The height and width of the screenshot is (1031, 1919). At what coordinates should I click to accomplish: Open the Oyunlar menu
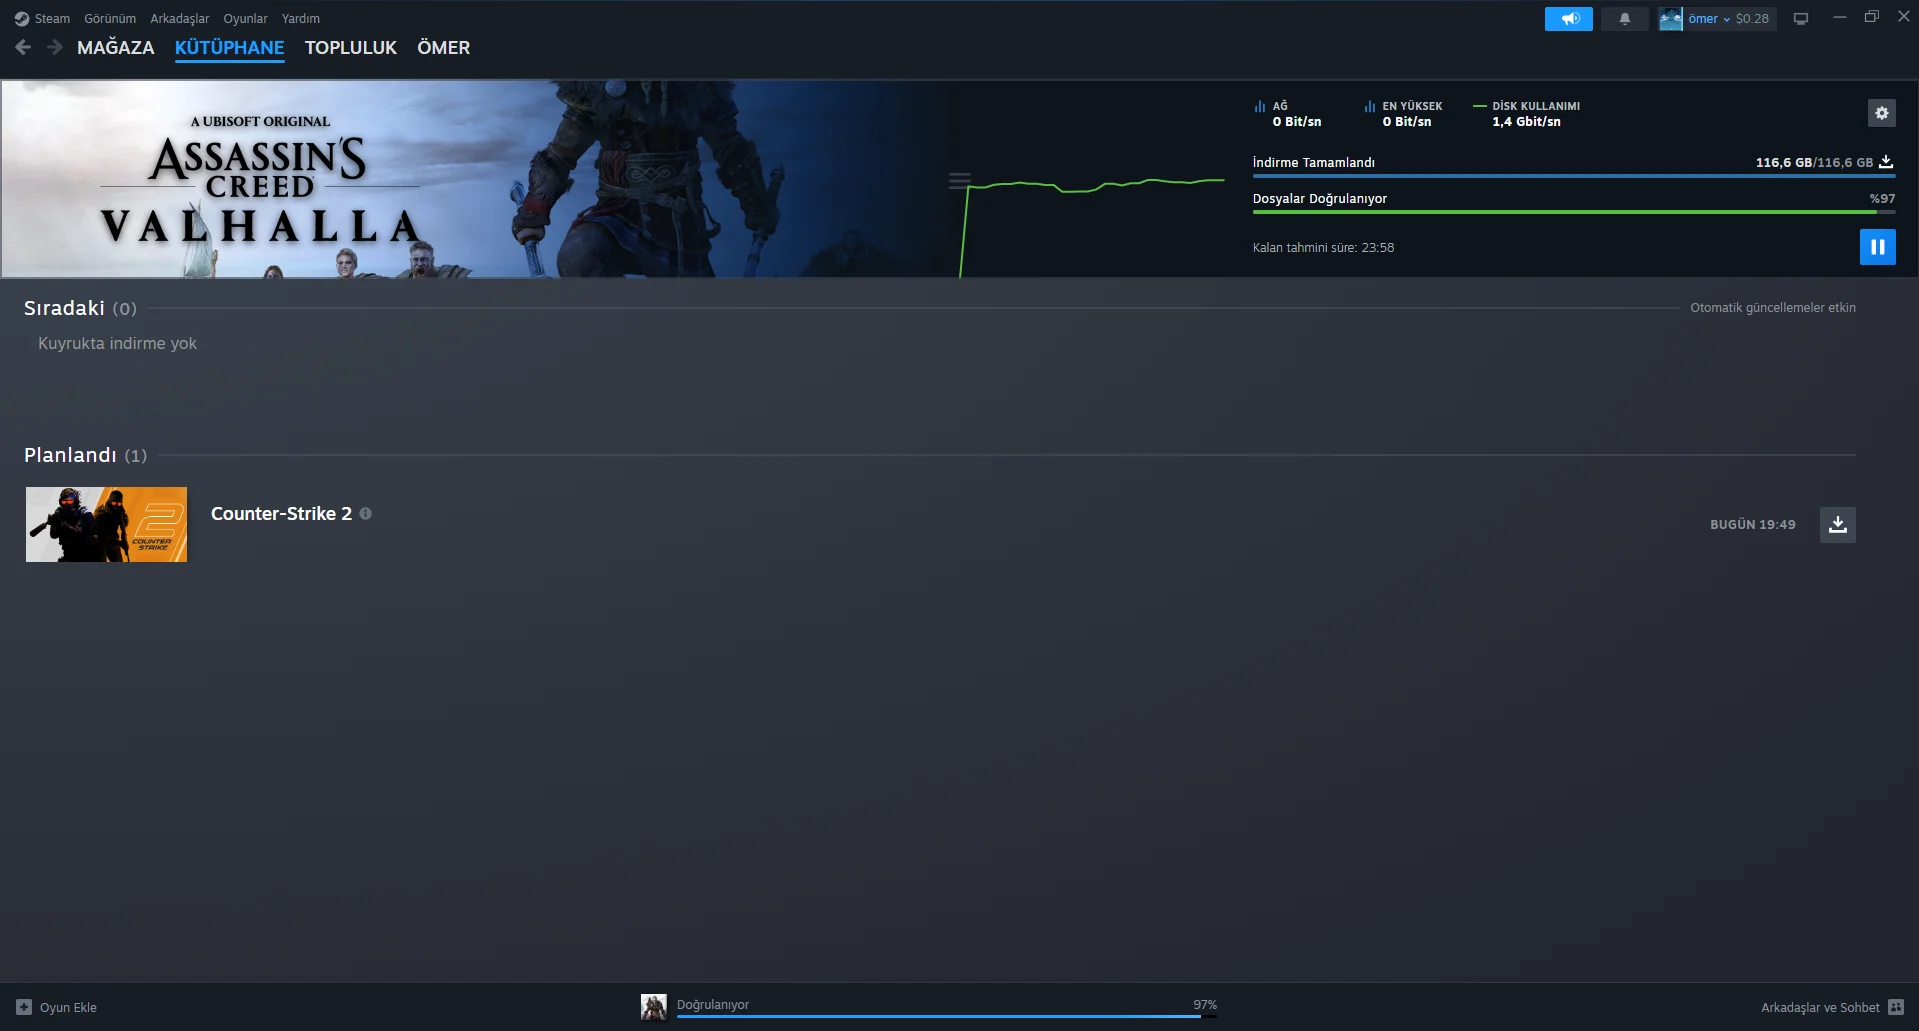pos(245,19)
